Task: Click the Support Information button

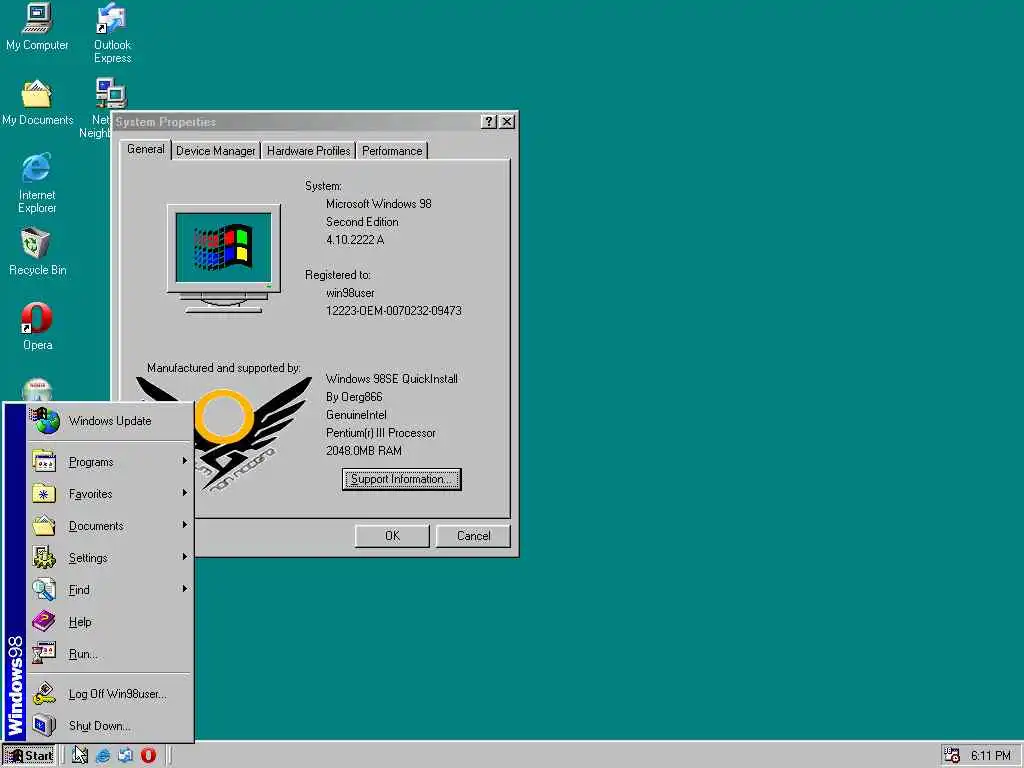Action: point(402,479)
